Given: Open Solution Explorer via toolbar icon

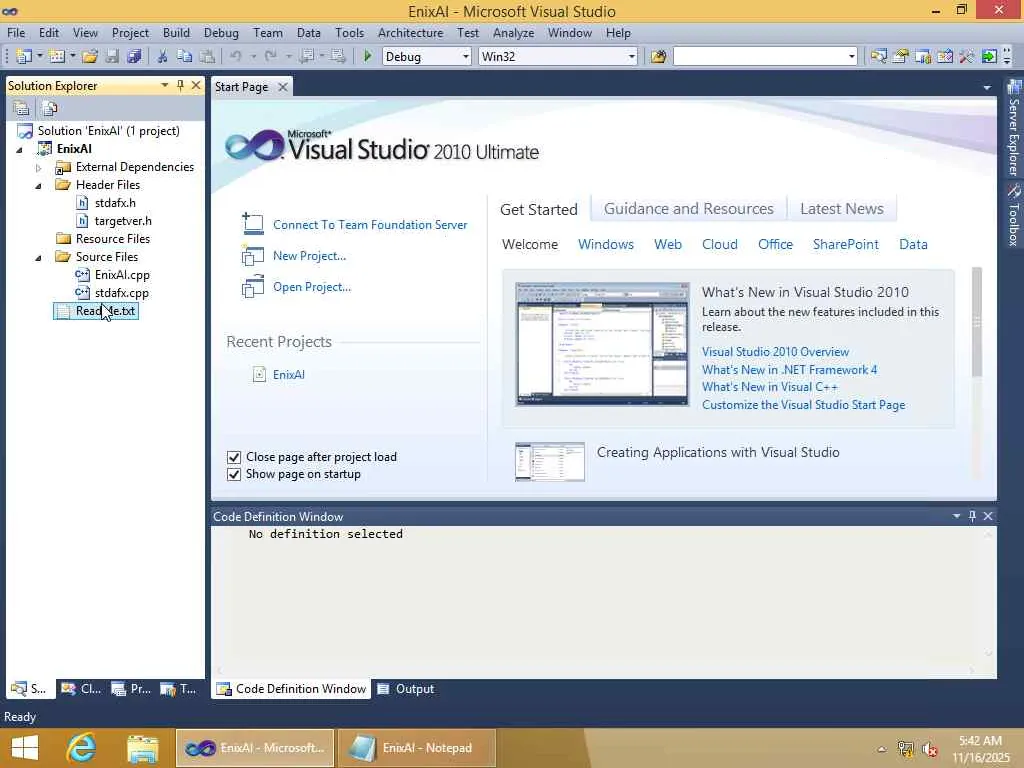Looking at the screenshot, I should click(878, 57).
